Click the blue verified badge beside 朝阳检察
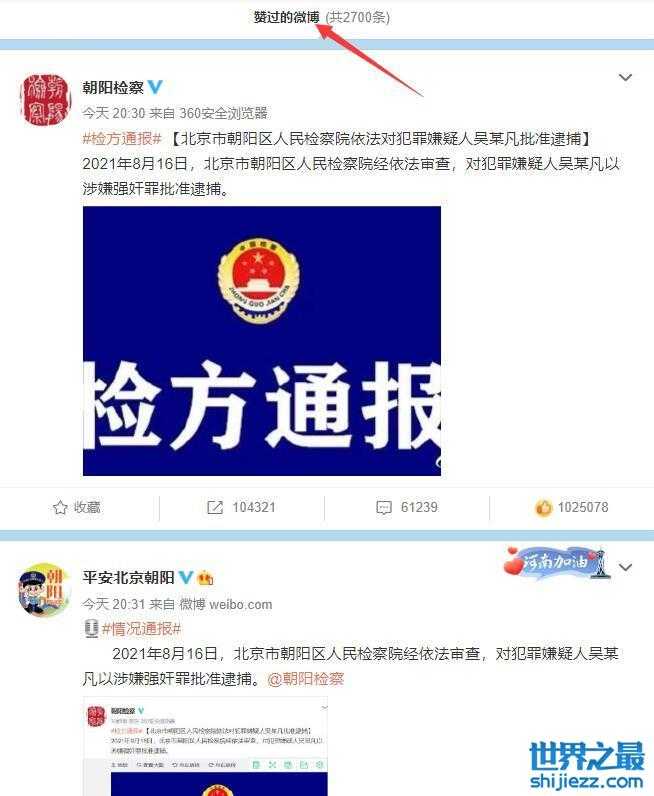 pos(155,87)
